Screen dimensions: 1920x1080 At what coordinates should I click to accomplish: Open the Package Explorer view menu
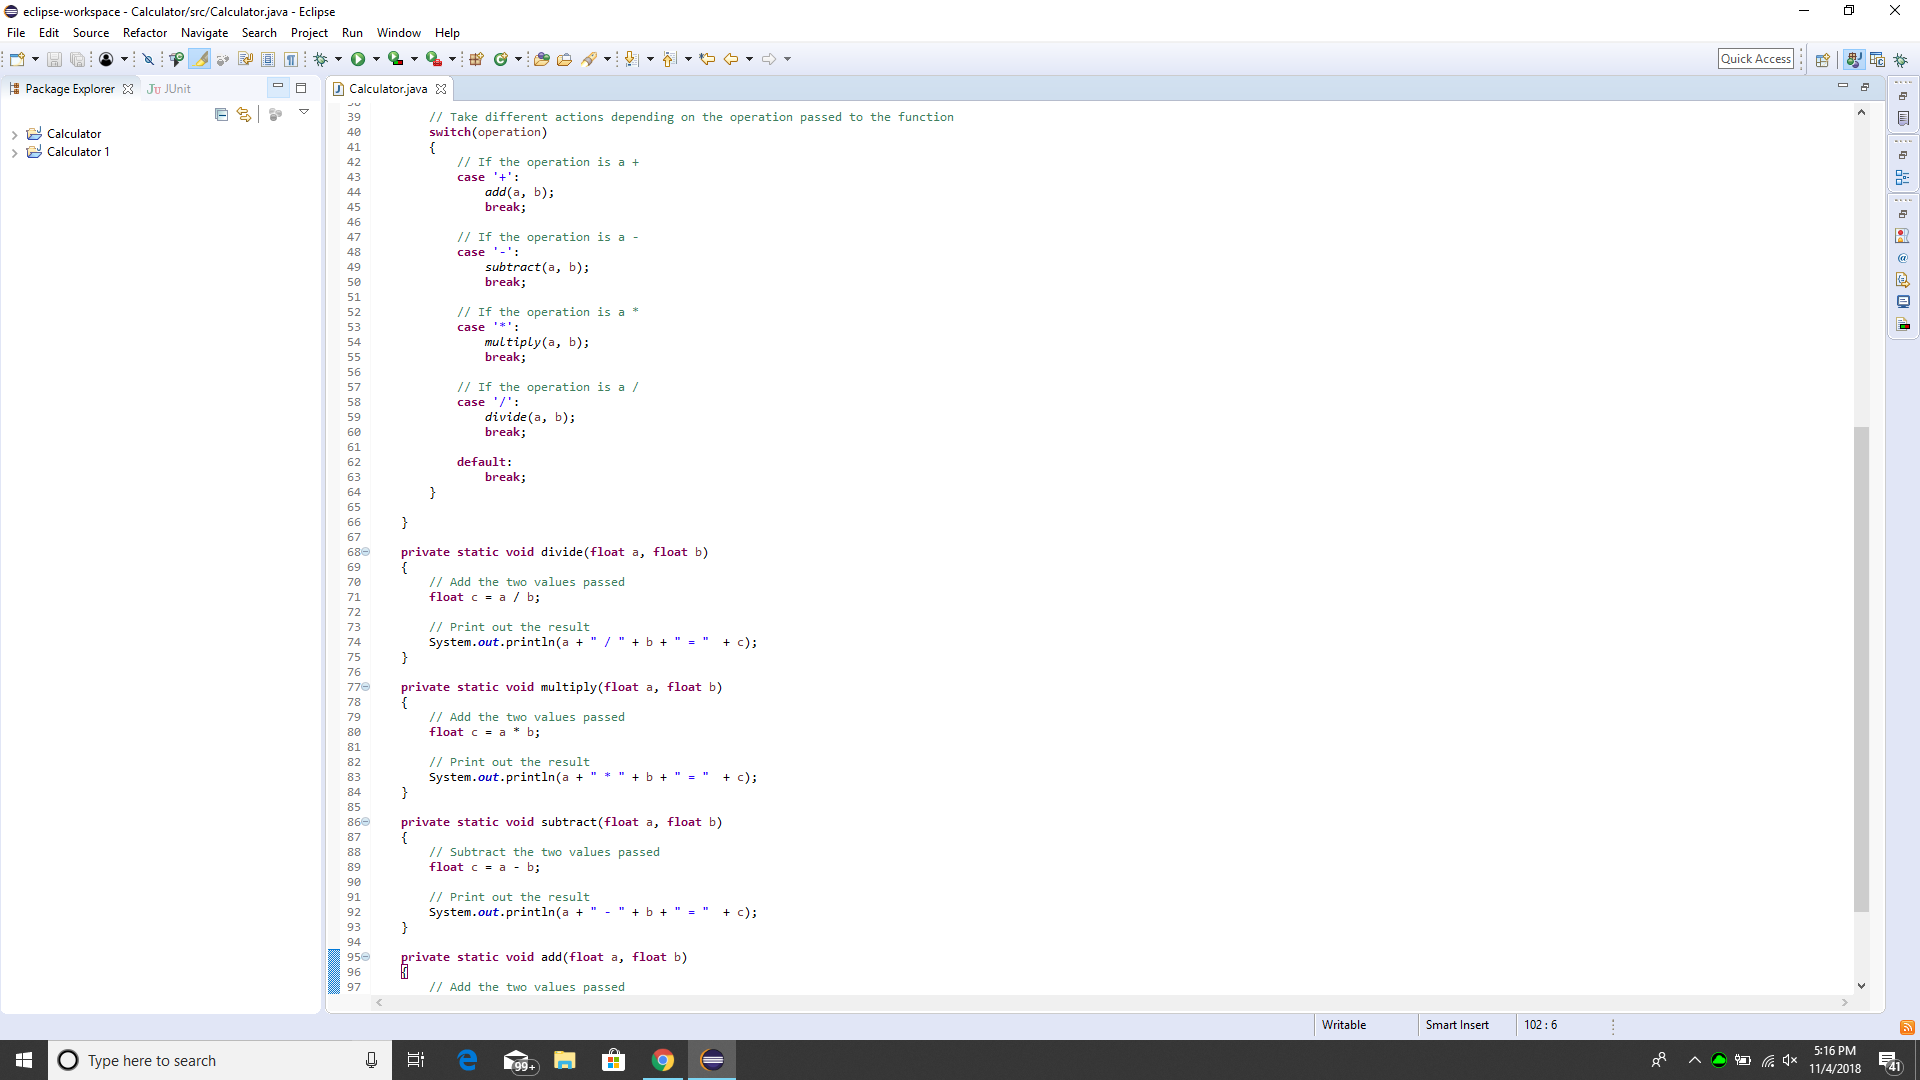[305, 112]
